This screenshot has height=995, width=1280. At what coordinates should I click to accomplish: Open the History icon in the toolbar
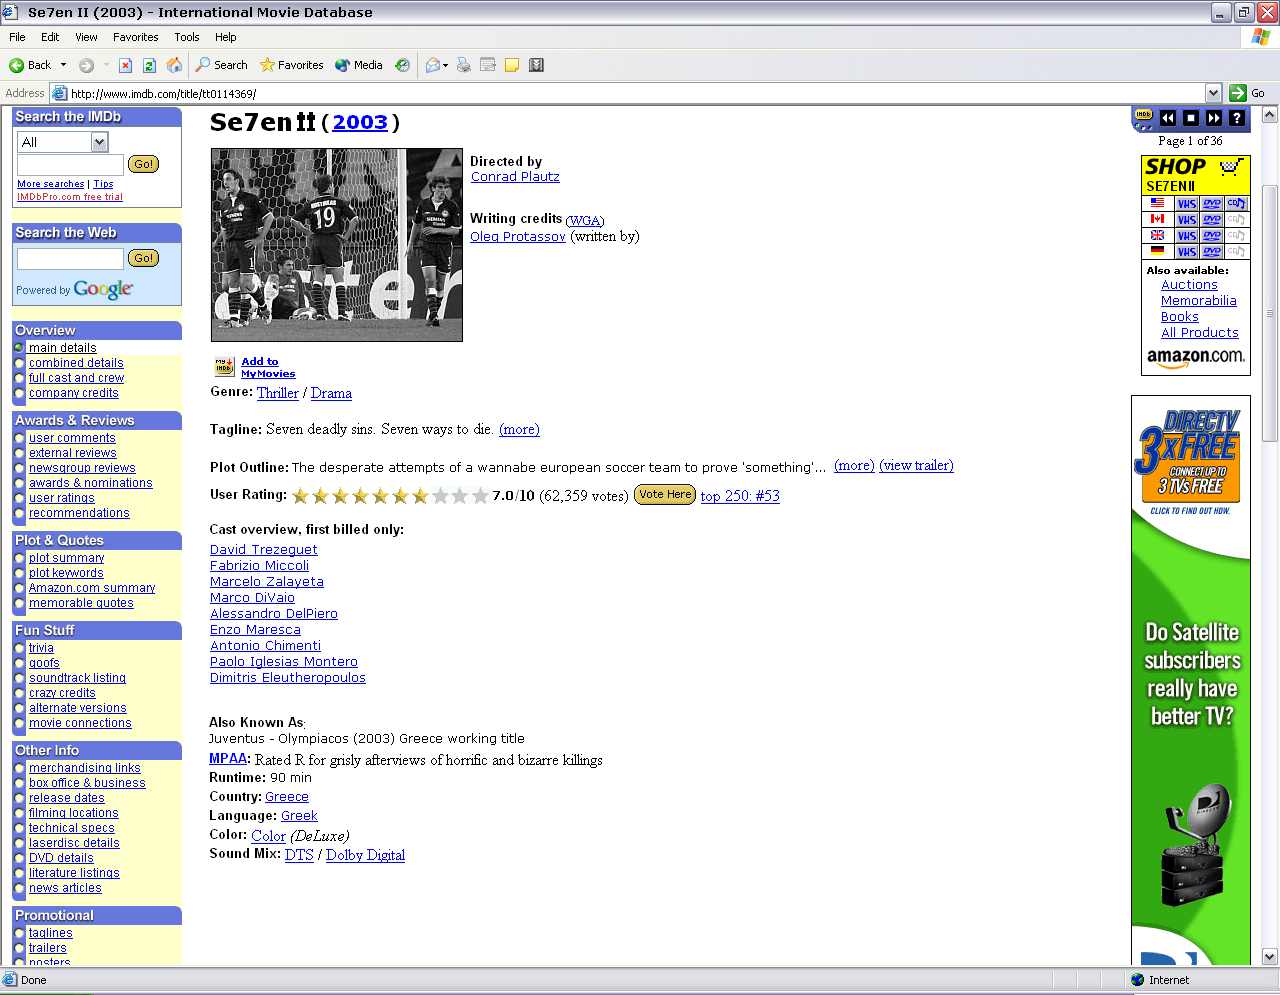click(x=402, y=65)
